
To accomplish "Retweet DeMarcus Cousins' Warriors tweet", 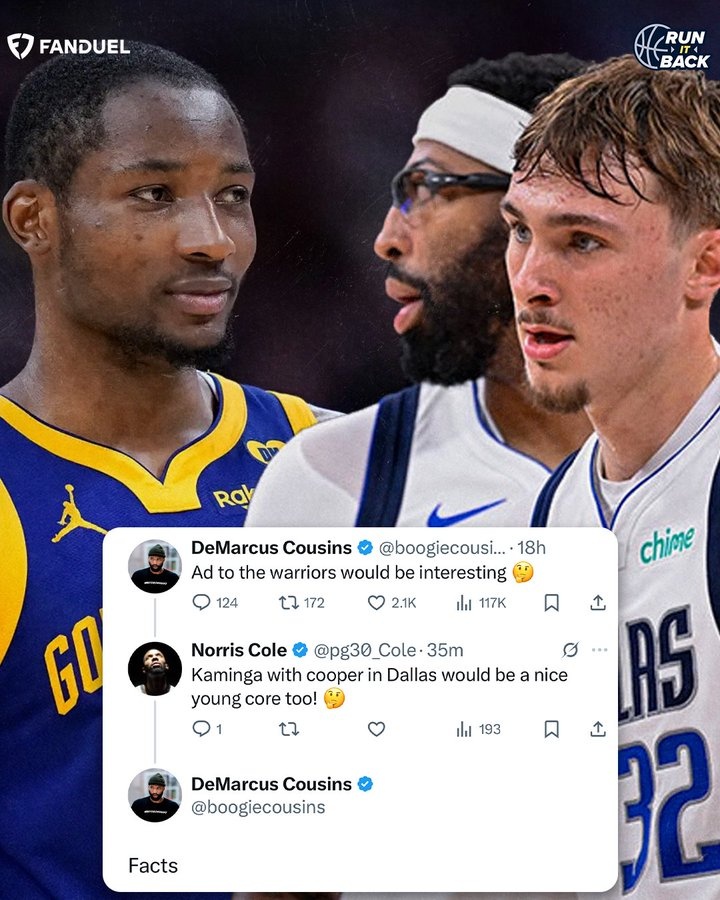I will tap(301, 602).
